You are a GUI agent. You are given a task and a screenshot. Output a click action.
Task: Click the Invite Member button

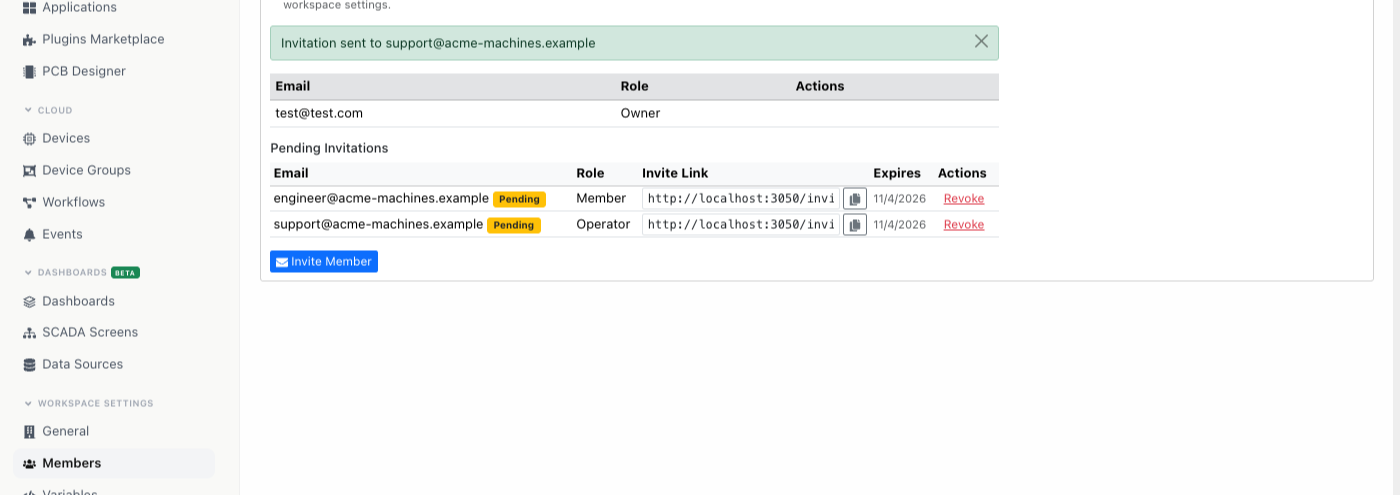click(324, 262)
